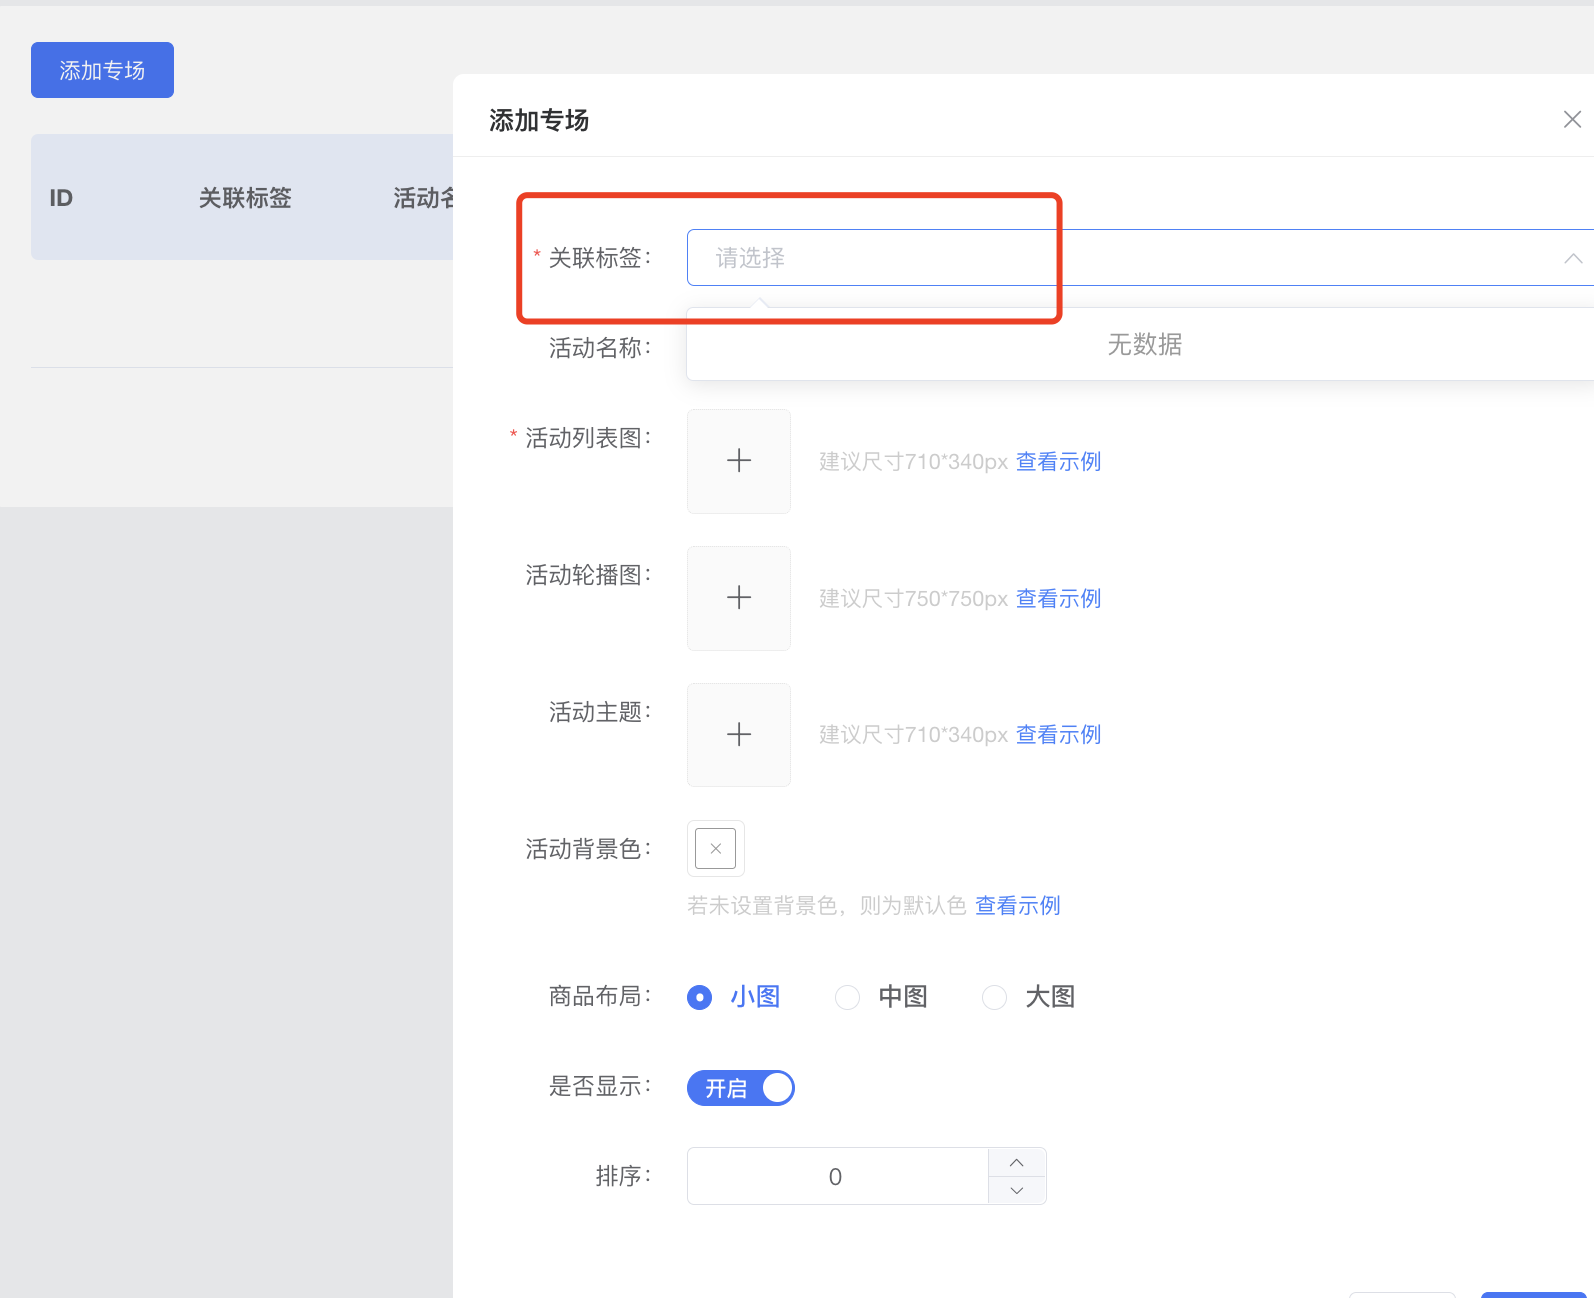Viewport: 1594px width, 1298px height.
Task: Click the 添加专场 blue button
Action: (102, 70)
